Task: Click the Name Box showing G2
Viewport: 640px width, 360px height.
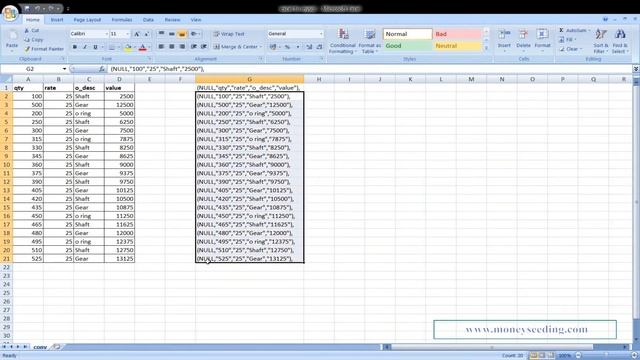Action: [x=31, y=69]
